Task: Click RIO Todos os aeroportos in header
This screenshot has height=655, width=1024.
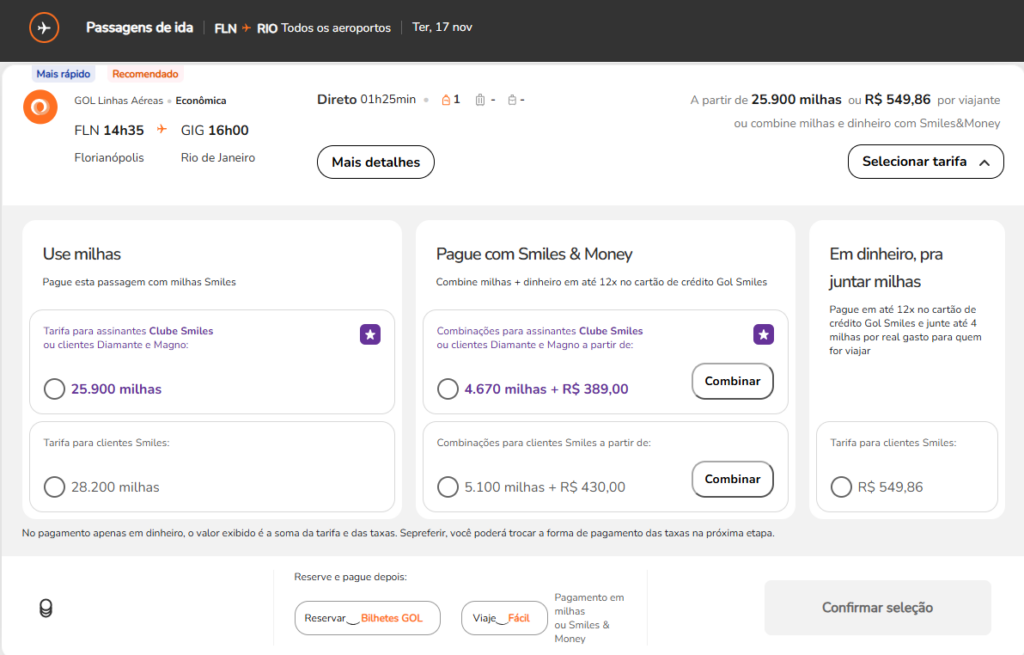Action: pos(324,28)
